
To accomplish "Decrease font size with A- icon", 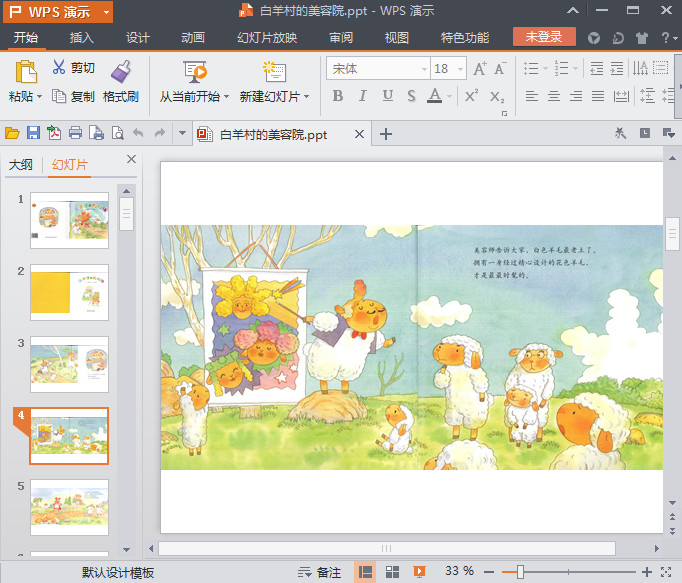I will (500, 68).
